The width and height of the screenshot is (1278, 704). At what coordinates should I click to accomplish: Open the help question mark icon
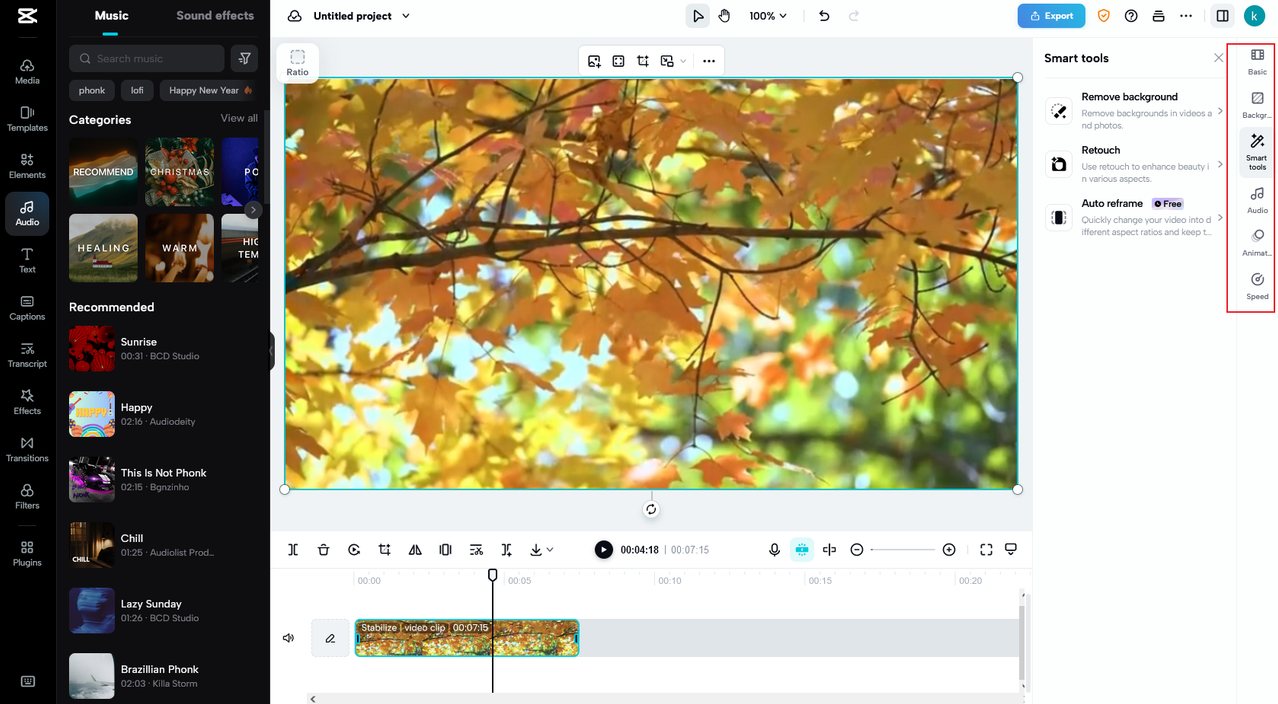coord(1131,16)
